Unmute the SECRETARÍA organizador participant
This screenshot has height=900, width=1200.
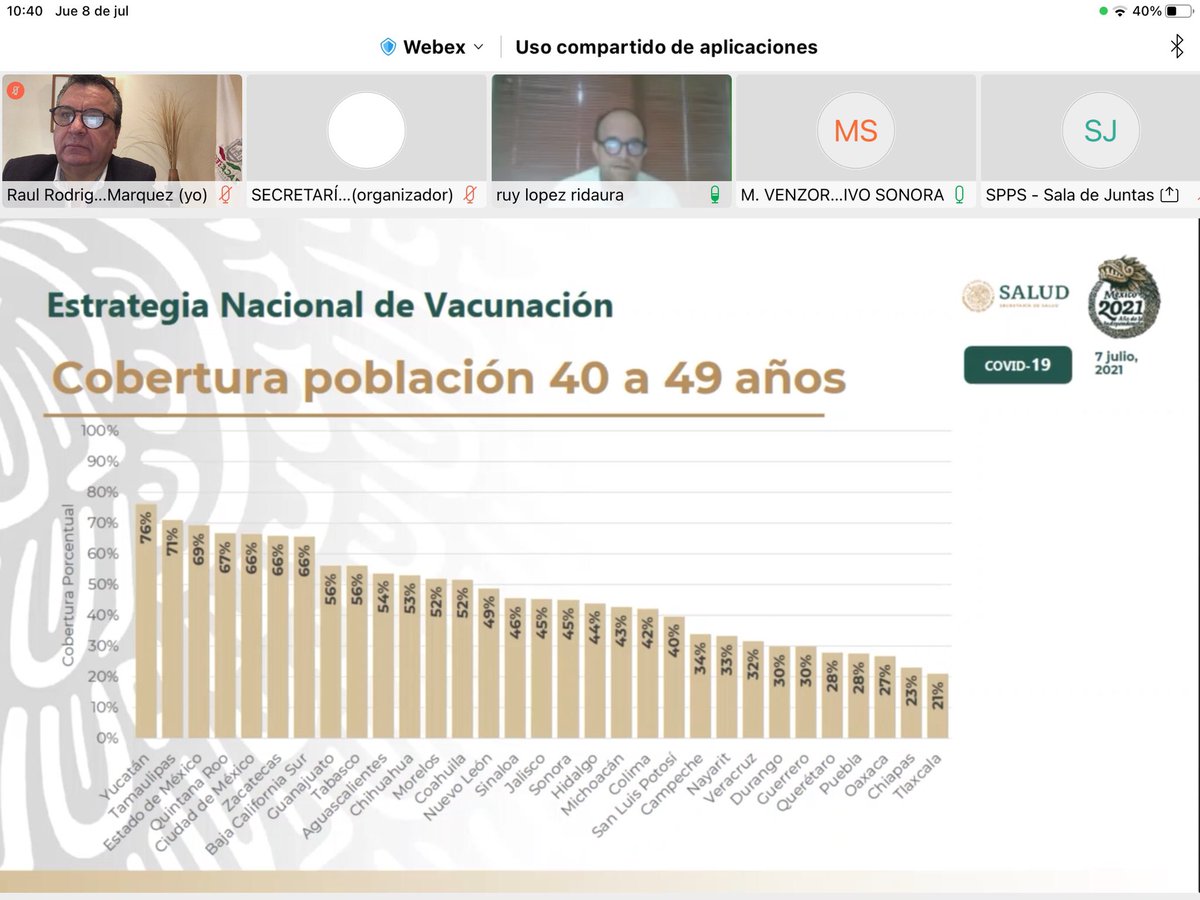468,194
